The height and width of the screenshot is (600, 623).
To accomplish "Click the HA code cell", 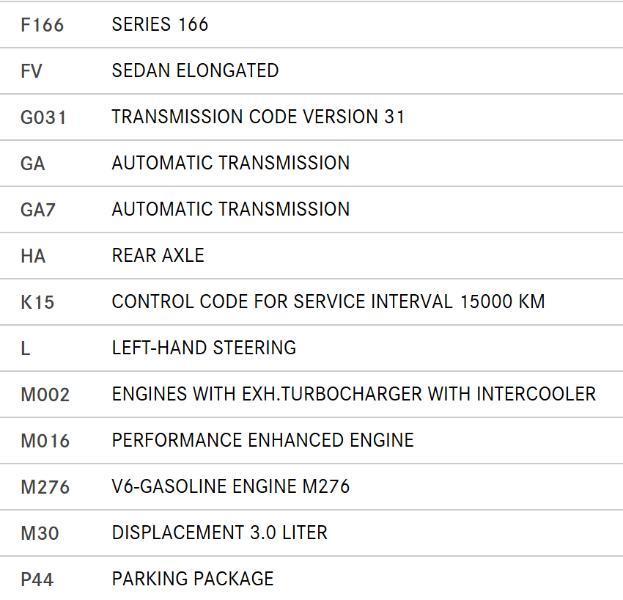I will 33,256.
